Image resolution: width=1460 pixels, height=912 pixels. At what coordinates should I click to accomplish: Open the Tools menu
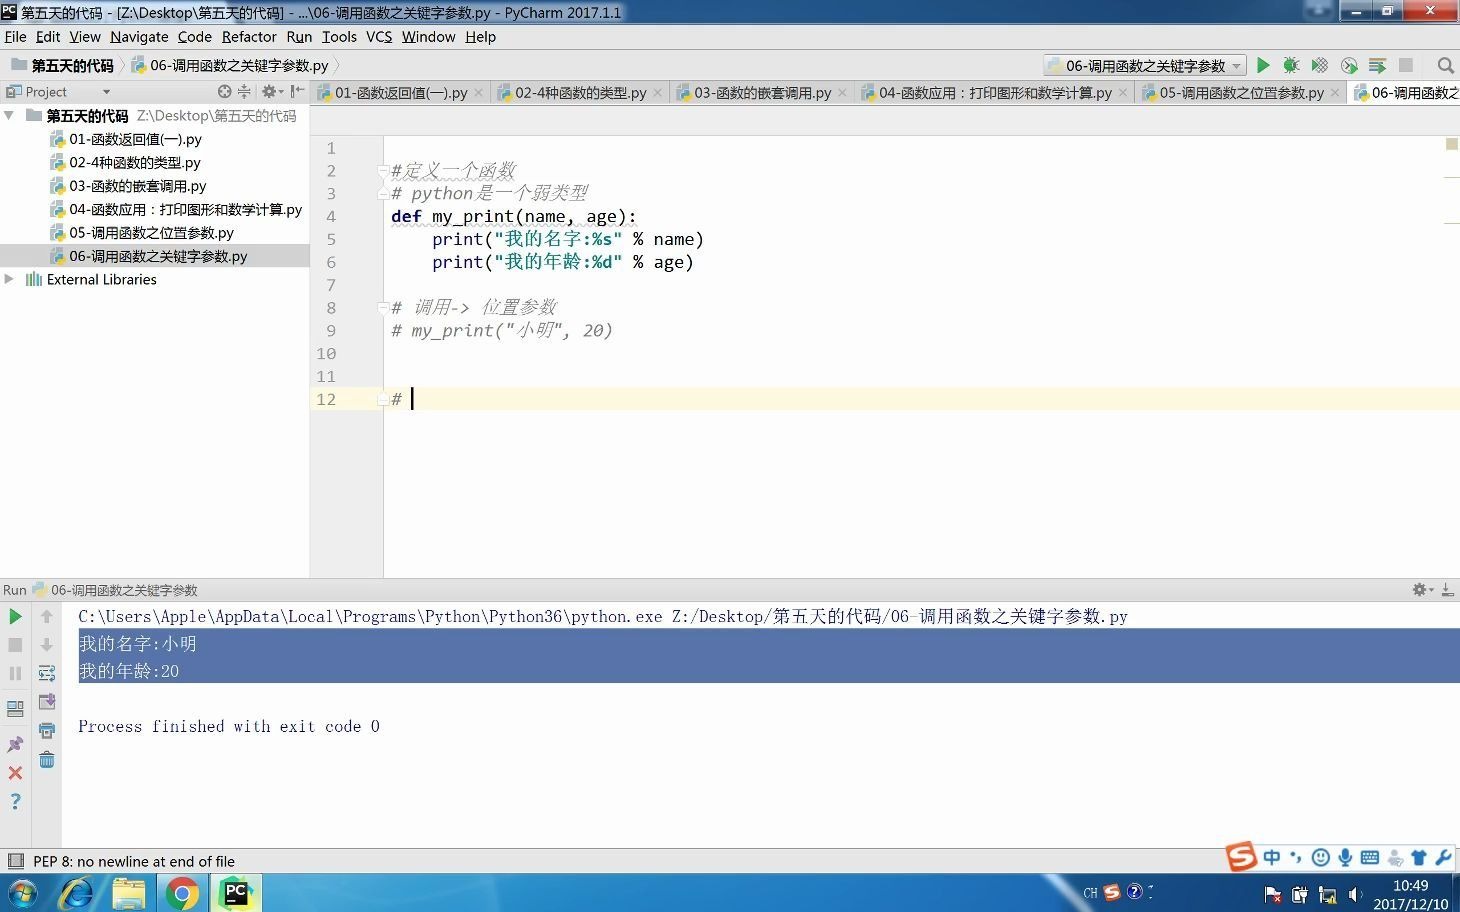coord(339,36)
